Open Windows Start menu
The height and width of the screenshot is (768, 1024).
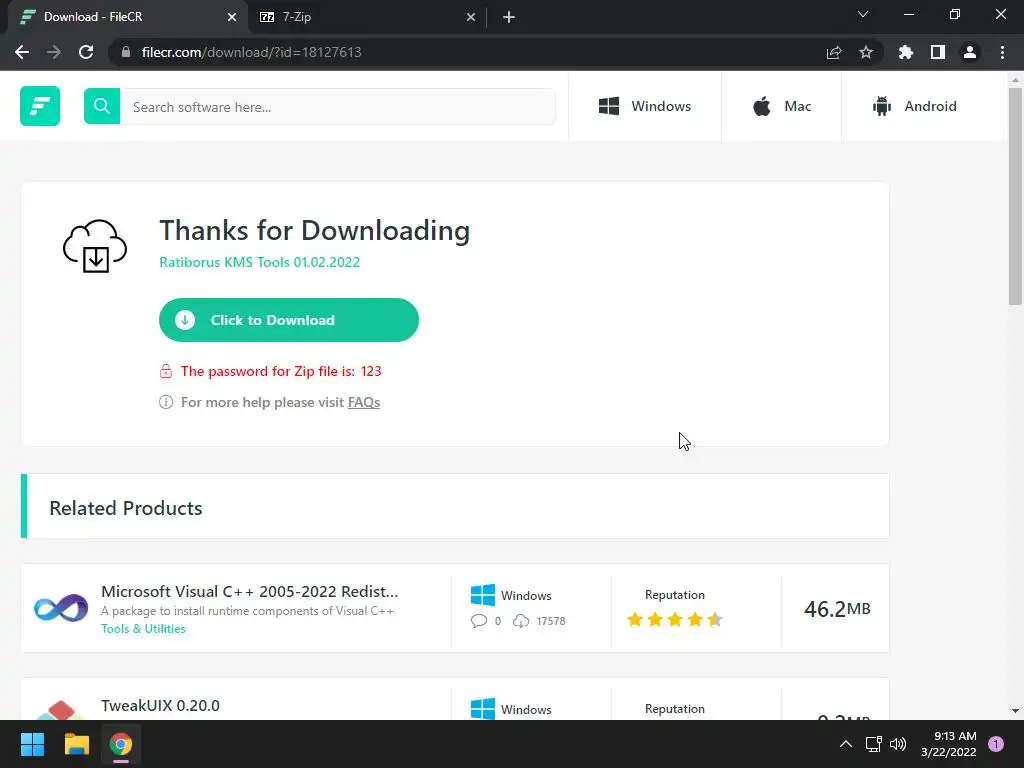click(x=32, y=744)
